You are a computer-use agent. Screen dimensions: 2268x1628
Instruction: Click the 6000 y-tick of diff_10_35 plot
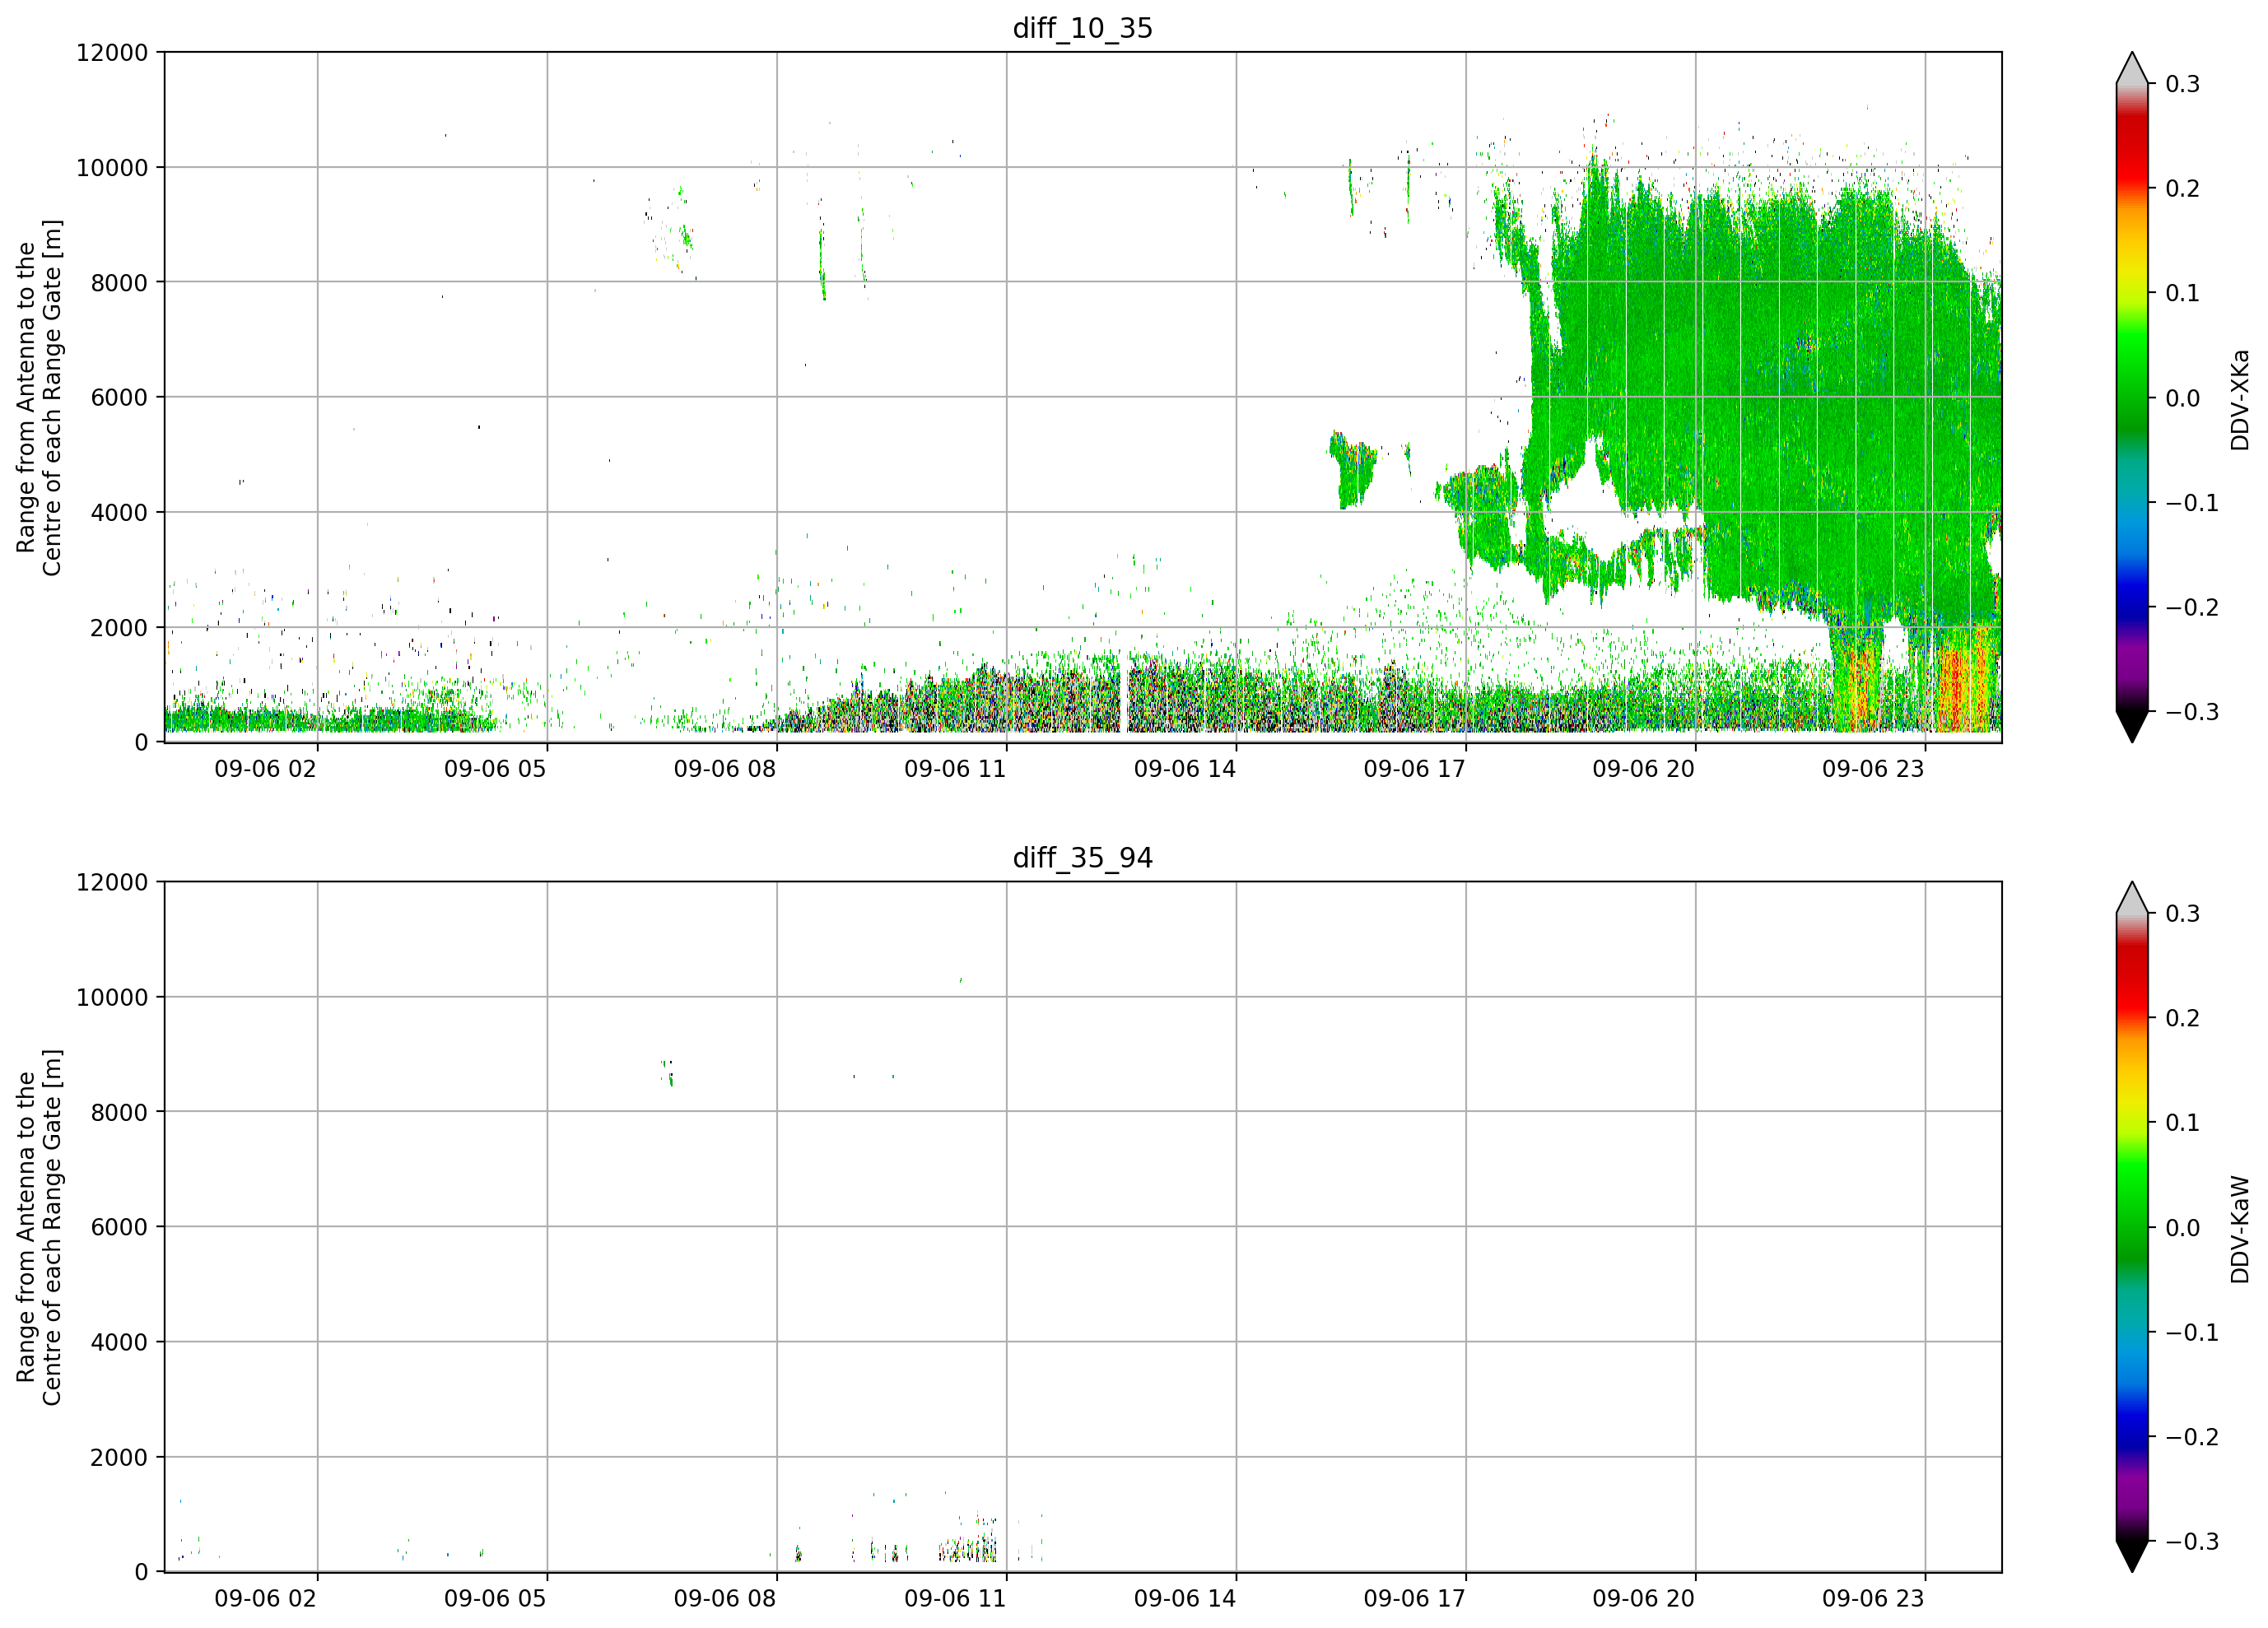119,398
